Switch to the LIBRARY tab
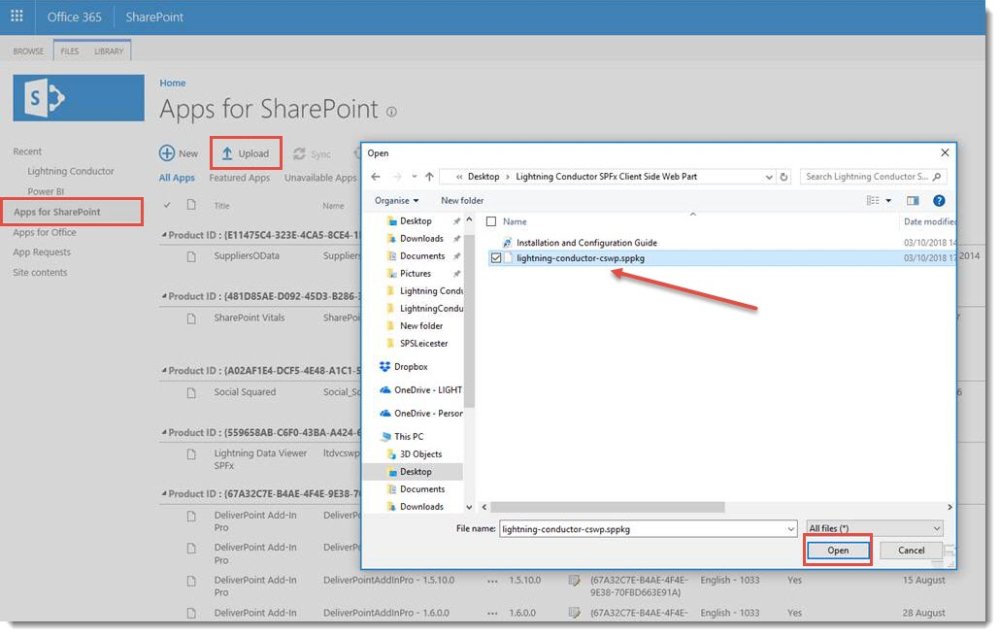1000x636 pixels. pyautogui.click(x=111, y=49)
